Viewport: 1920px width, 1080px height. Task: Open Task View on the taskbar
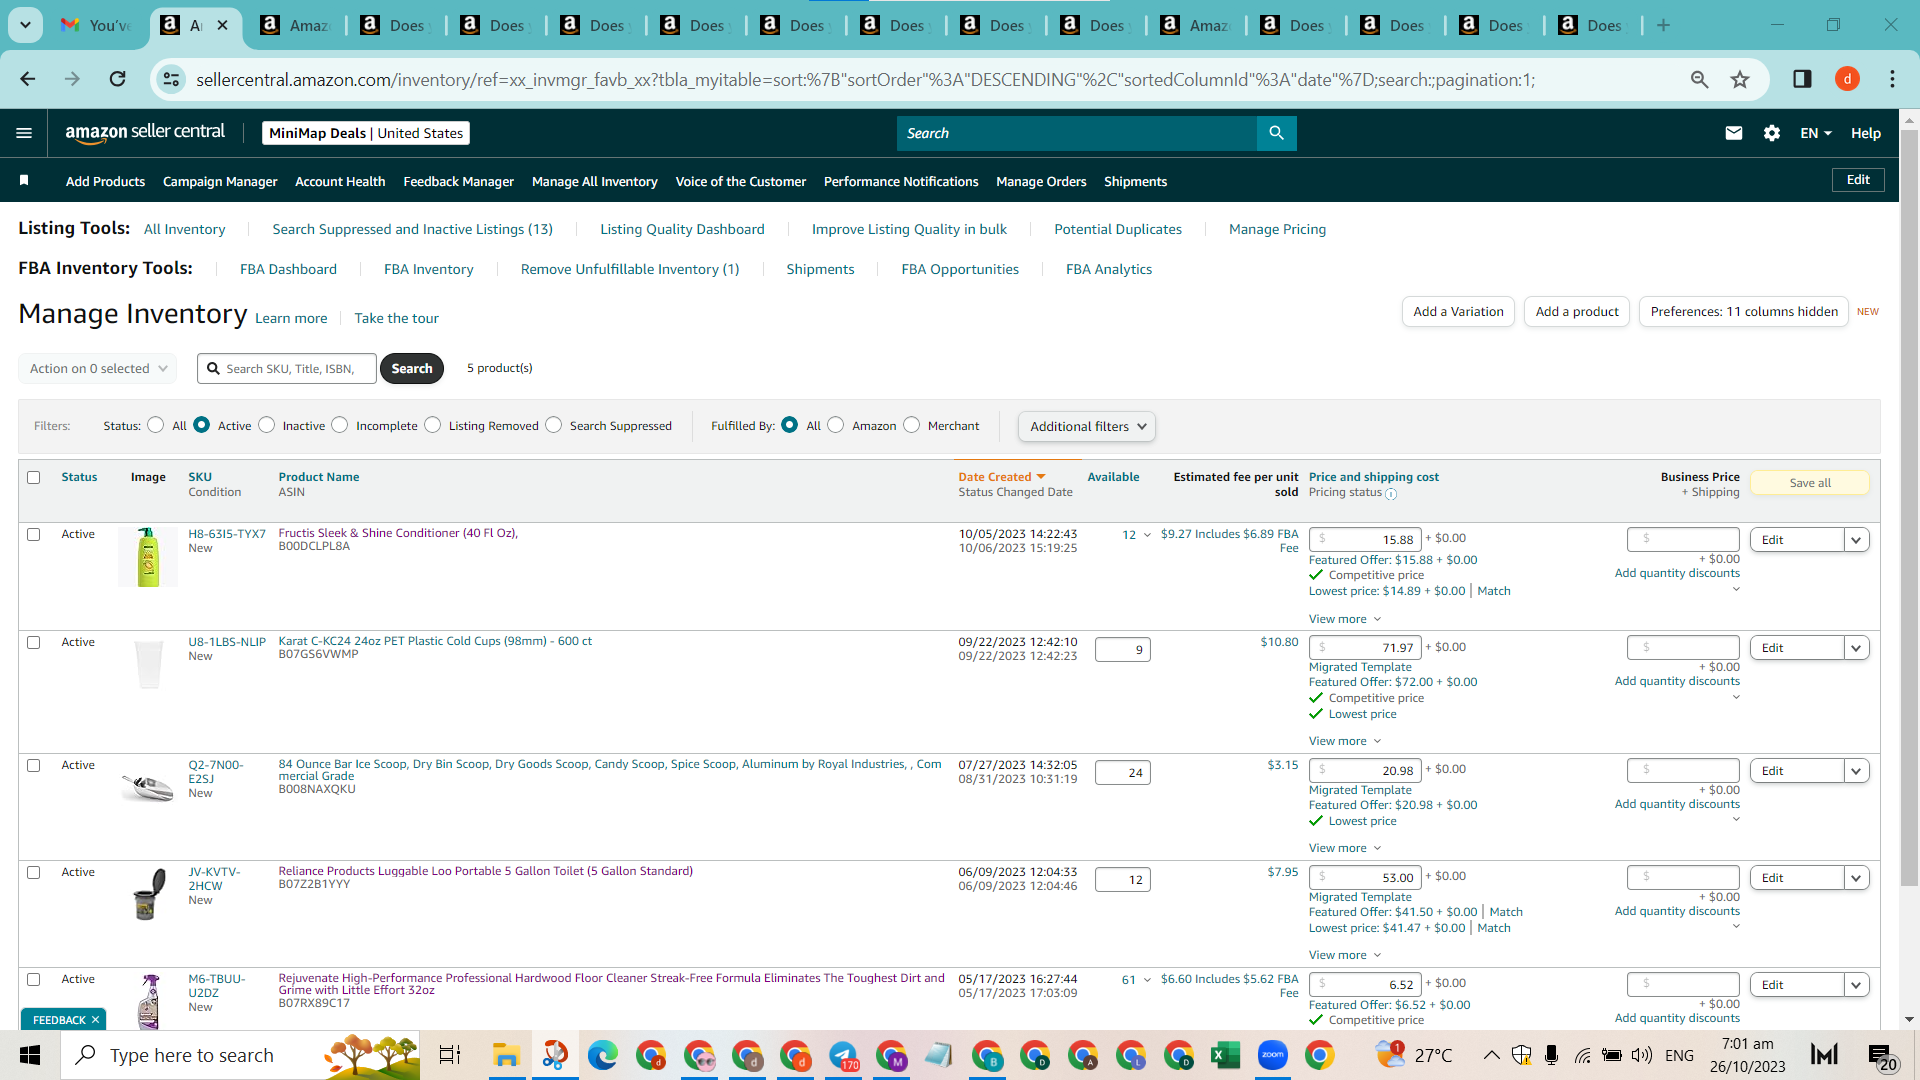450,1055
